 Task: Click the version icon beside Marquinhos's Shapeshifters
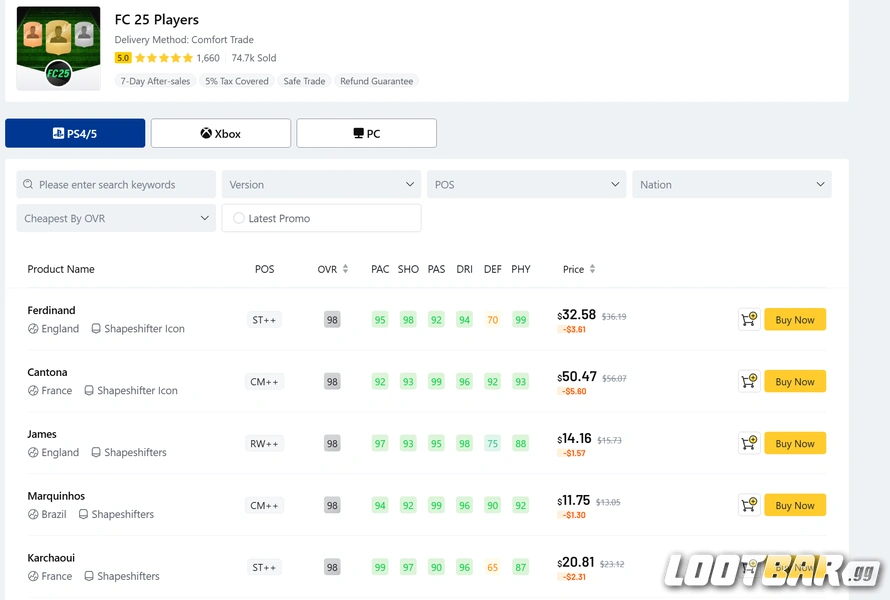click(x=83, y=514)
